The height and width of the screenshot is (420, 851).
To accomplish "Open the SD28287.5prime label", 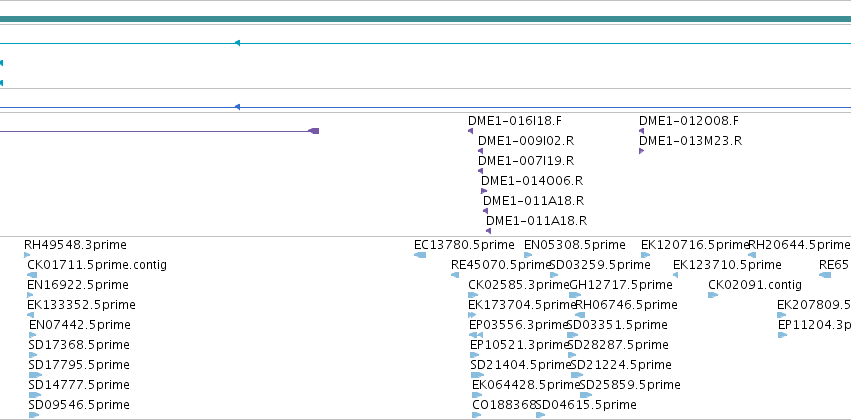I will click(x=618, y=345).
